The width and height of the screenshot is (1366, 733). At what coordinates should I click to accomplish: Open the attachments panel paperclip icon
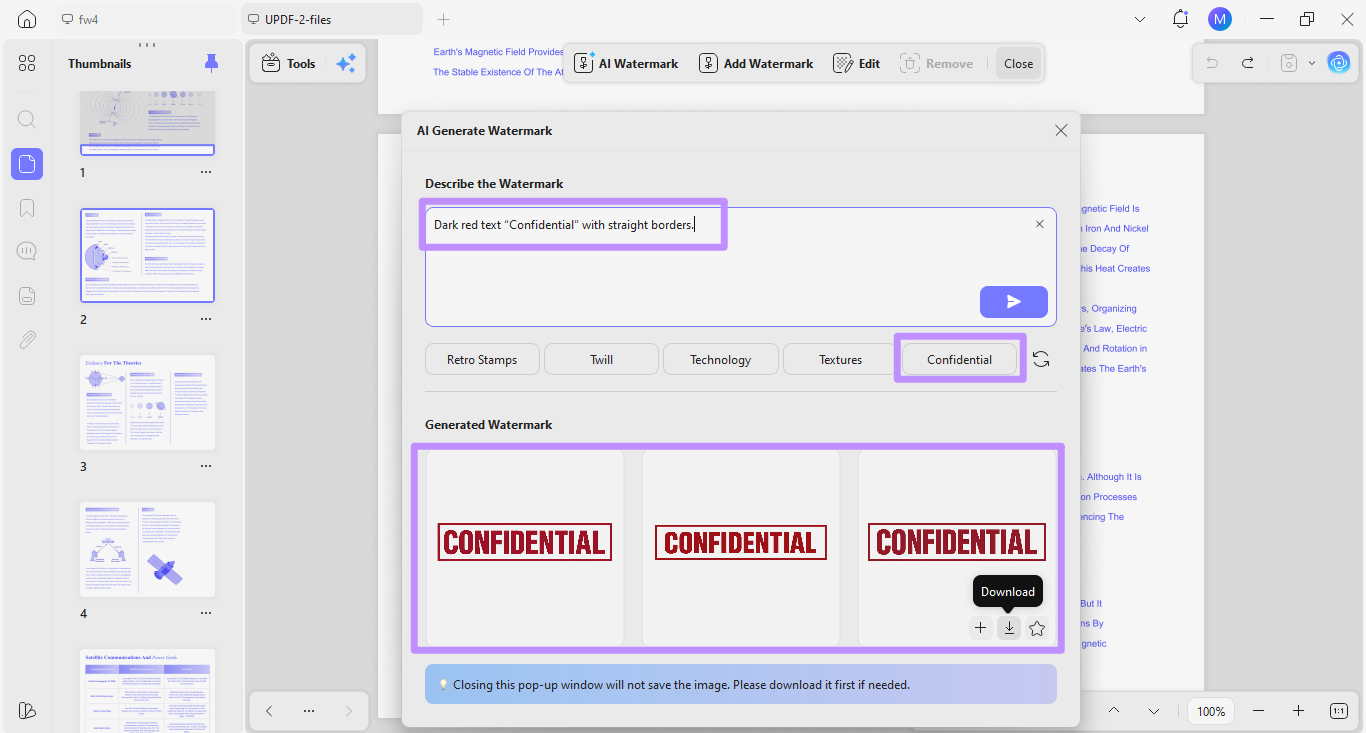(x=27, y=340)
